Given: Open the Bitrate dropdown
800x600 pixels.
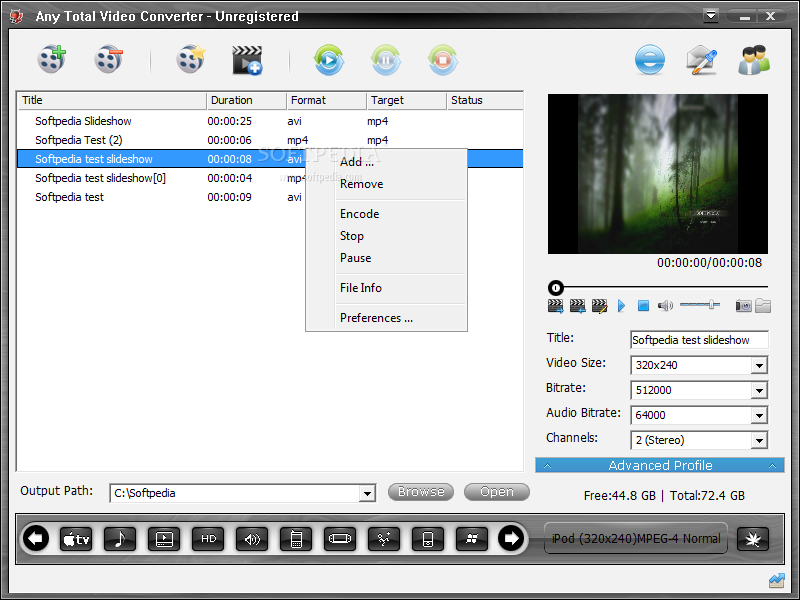Looking at the screenshot, I should tap(759, 390).
